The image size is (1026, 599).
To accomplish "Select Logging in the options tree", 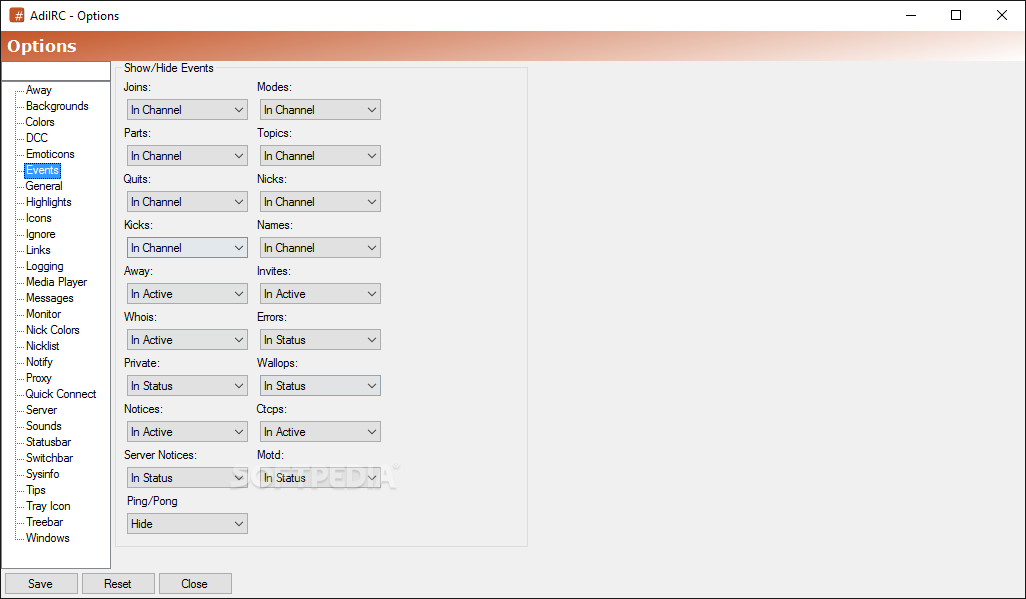I will (x=44, y=266).
